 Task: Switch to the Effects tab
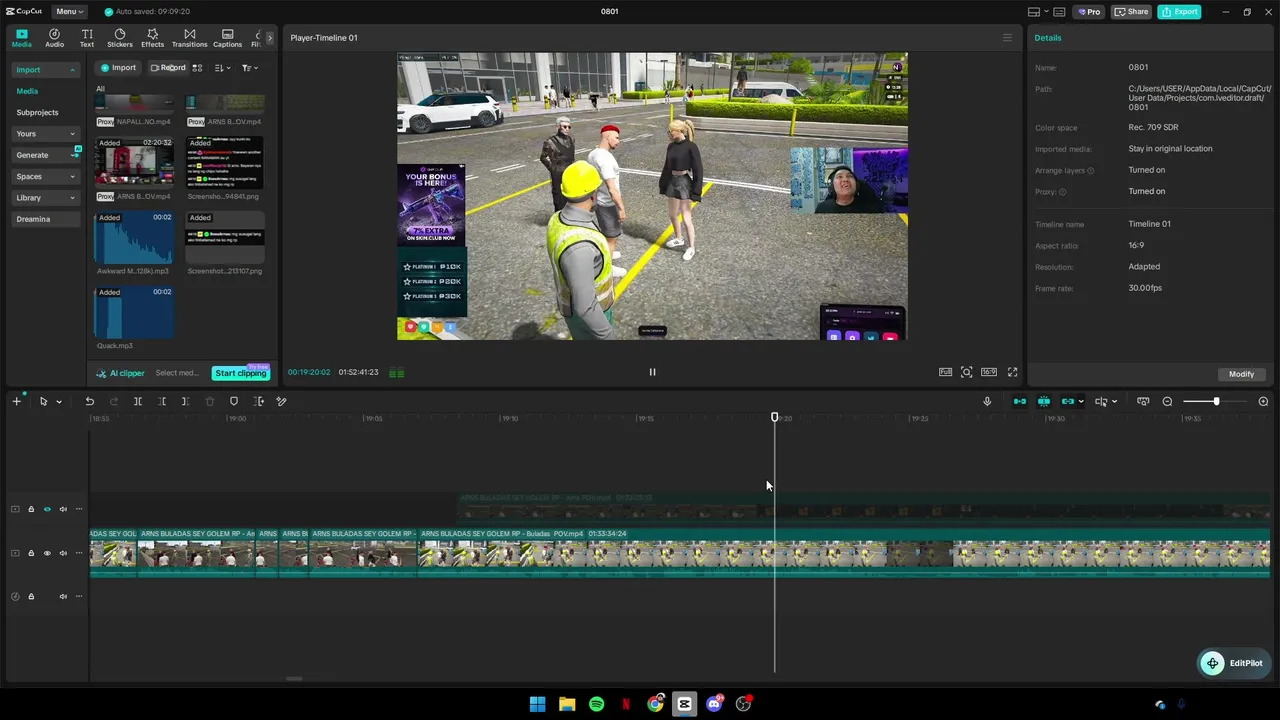point(152,38)
